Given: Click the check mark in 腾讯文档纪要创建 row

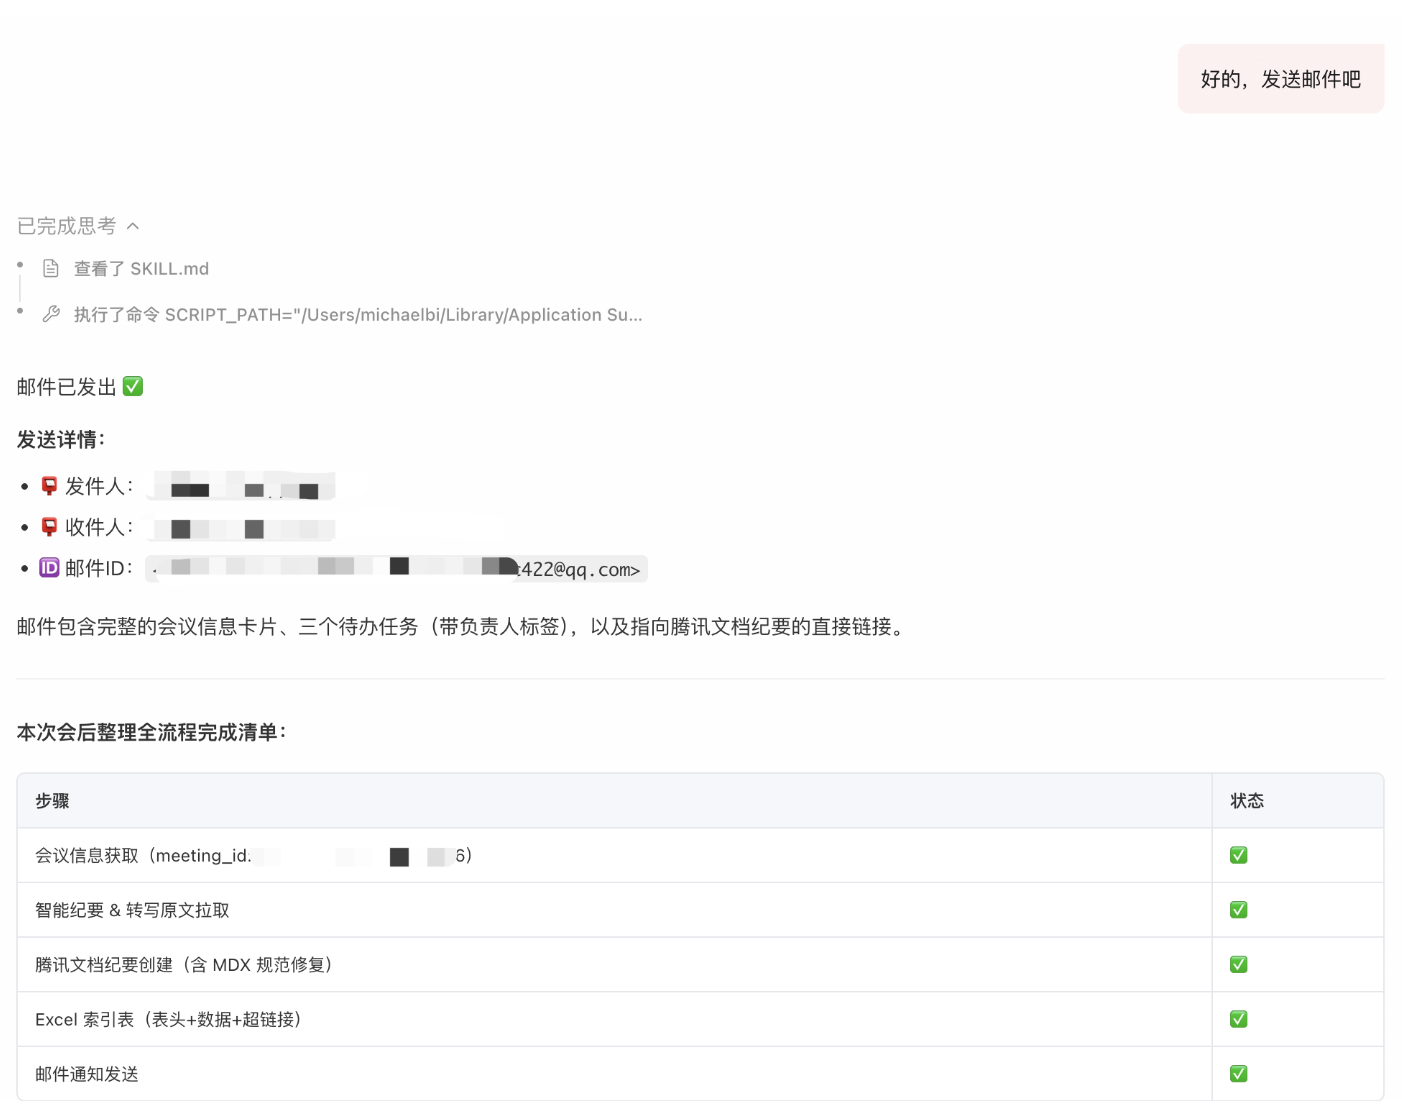Looking at the screenshot, I should [x=1239, y=964].
